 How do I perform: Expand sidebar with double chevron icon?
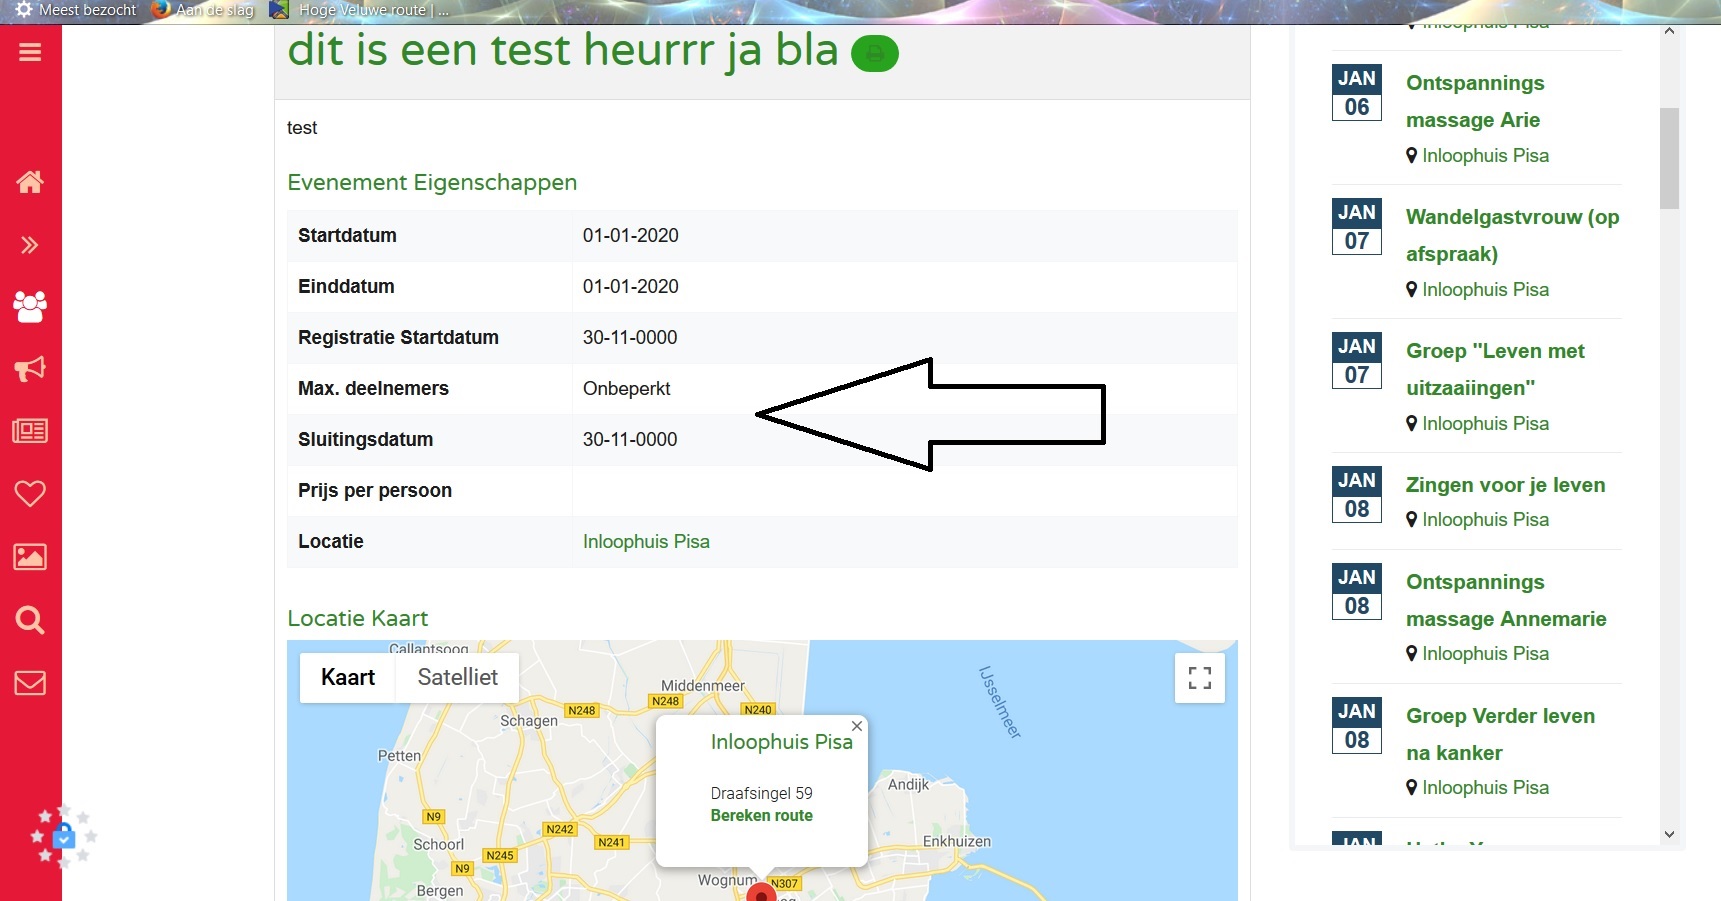click(x=30, y=245)
